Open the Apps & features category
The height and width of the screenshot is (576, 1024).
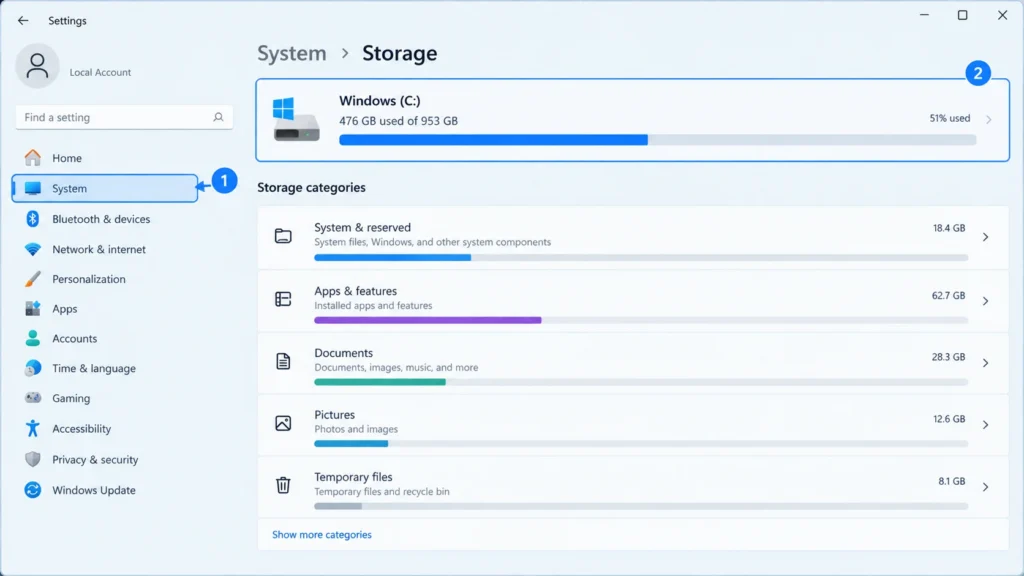pyautogui.click(x=633, y=300)
